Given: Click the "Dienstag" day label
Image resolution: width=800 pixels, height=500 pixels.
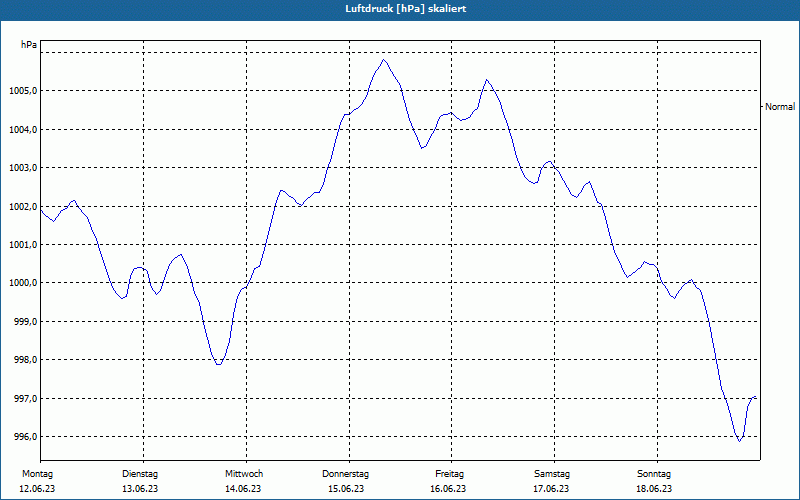Looking at the screenshot, I should 140,474.
